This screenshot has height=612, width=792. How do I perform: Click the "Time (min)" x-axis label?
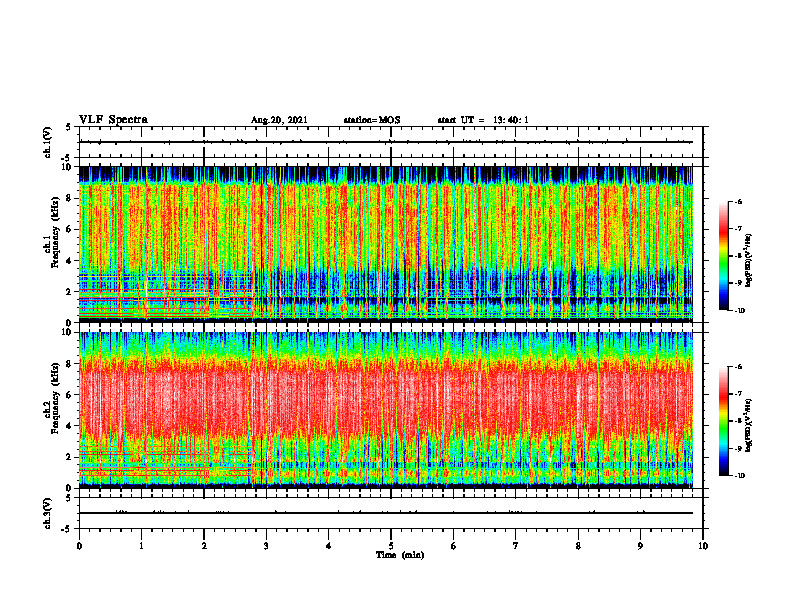(400, 555)
